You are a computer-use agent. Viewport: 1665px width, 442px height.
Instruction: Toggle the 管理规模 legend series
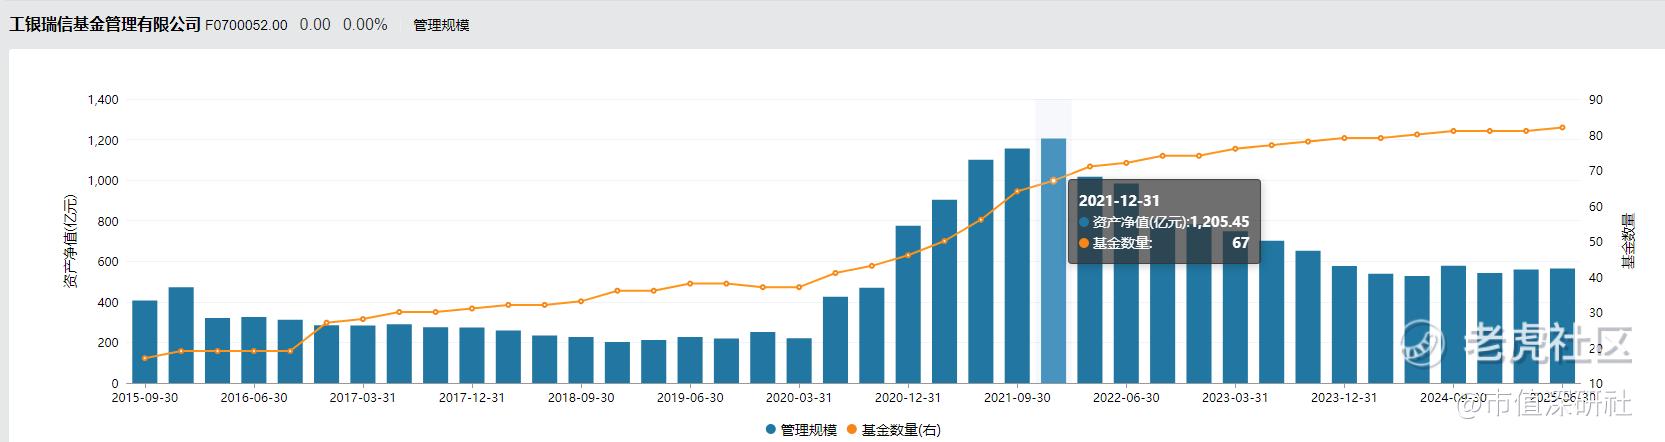click(801, 430)
